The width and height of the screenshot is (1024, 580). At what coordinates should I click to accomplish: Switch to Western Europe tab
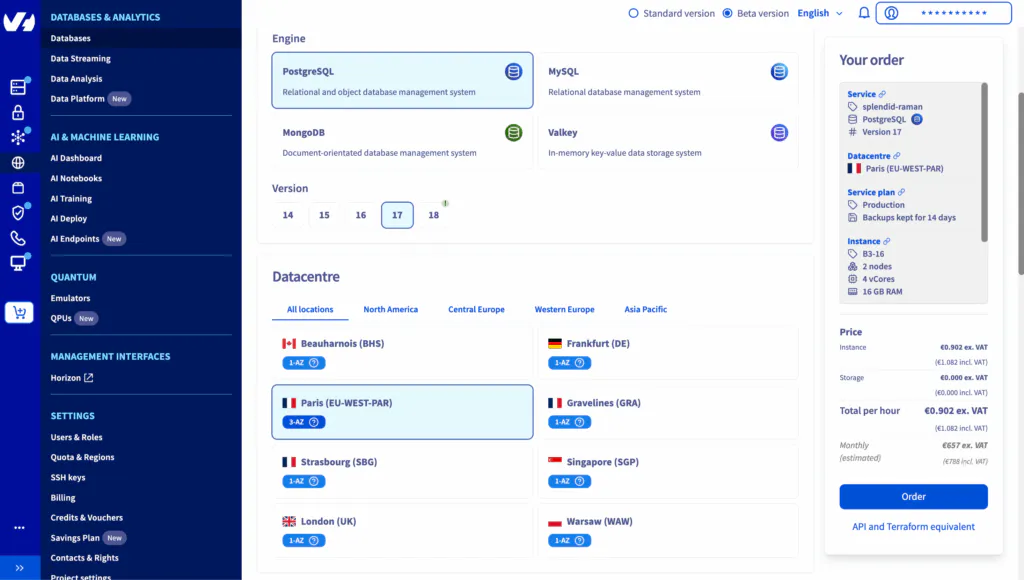[x=564, y=310]
